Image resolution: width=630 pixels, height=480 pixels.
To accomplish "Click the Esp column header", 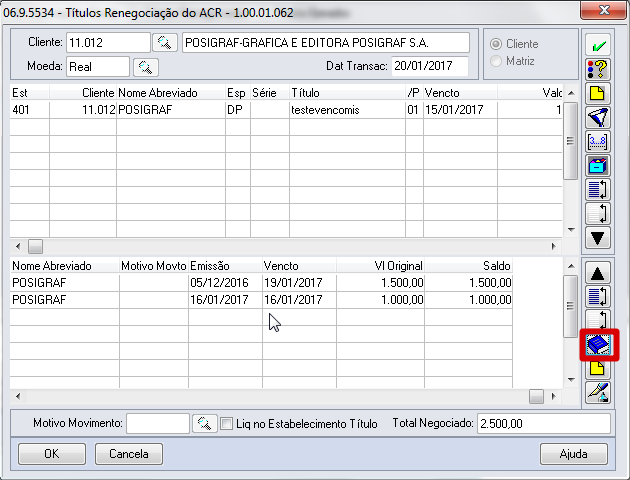I will (x=238, y=93).
